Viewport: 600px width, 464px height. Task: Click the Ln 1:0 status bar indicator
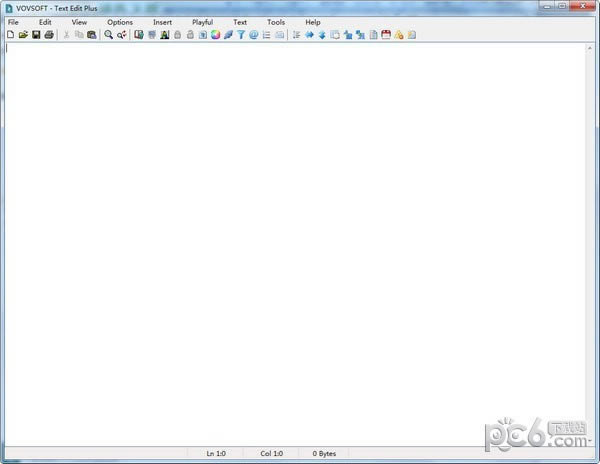pos(216,453)
